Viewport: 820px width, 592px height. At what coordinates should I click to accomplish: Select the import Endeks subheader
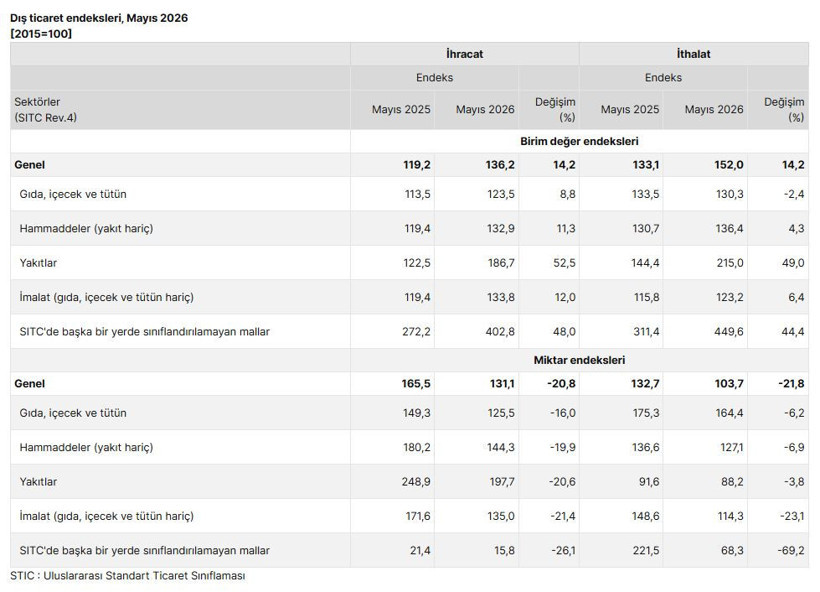(663, 77)
